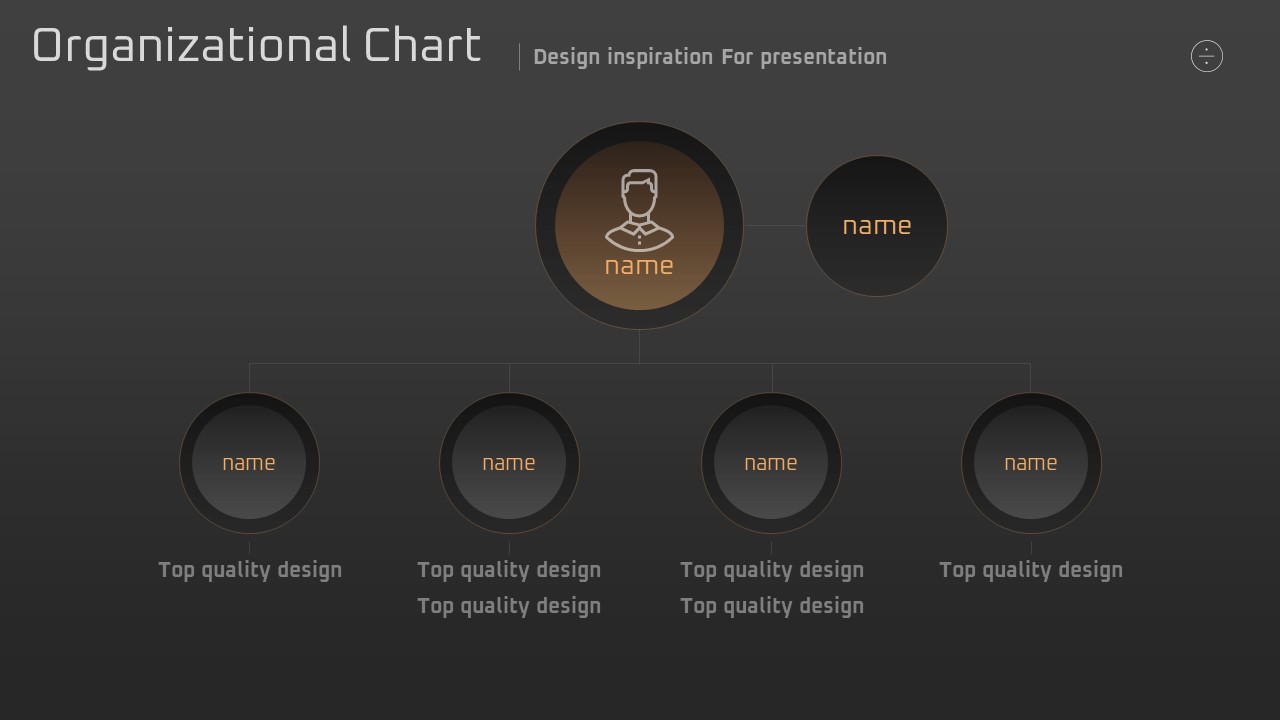The height and width of the screenshot is (720, 1280).
Task: Click the division symbol icon in the top-right corner
Action: click(x=1207, y=56)
